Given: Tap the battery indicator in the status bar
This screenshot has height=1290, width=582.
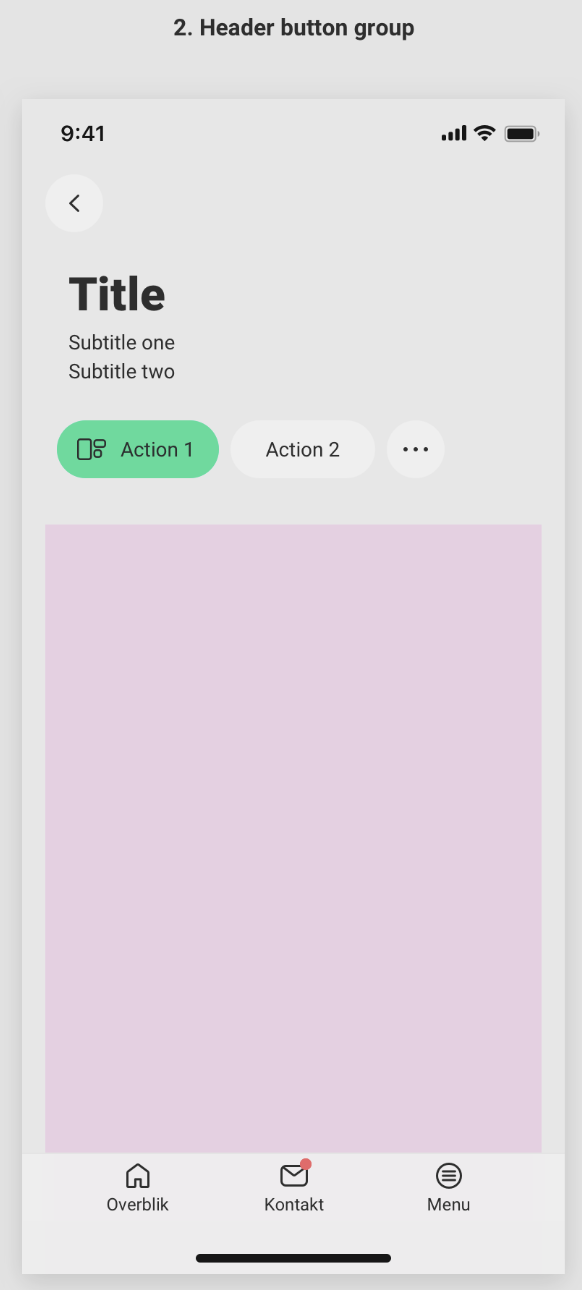Looking at the screenshot, I should point(520,132).
